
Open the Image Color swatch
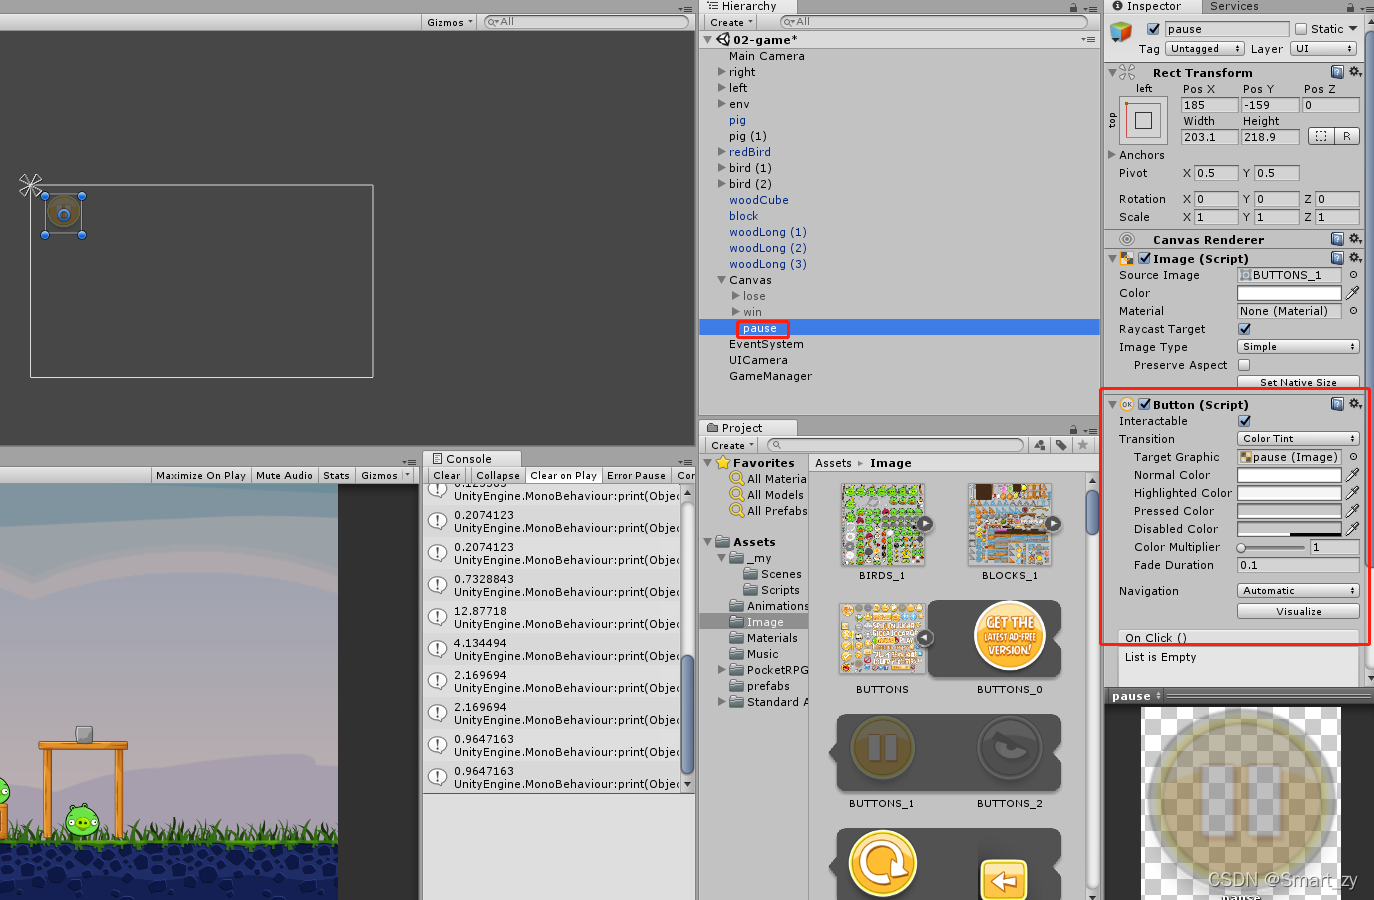[x=1289, y=293]
